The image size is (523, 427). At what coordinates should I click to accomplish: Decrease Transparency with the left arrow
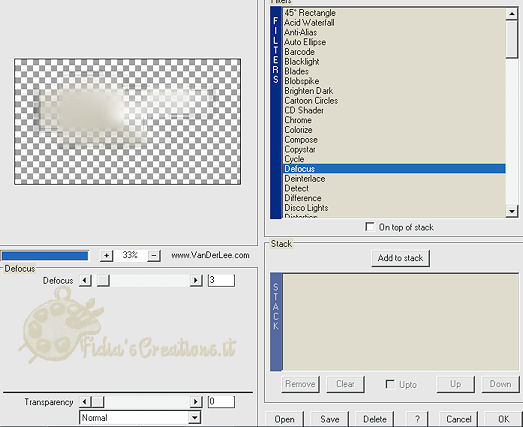85,402
